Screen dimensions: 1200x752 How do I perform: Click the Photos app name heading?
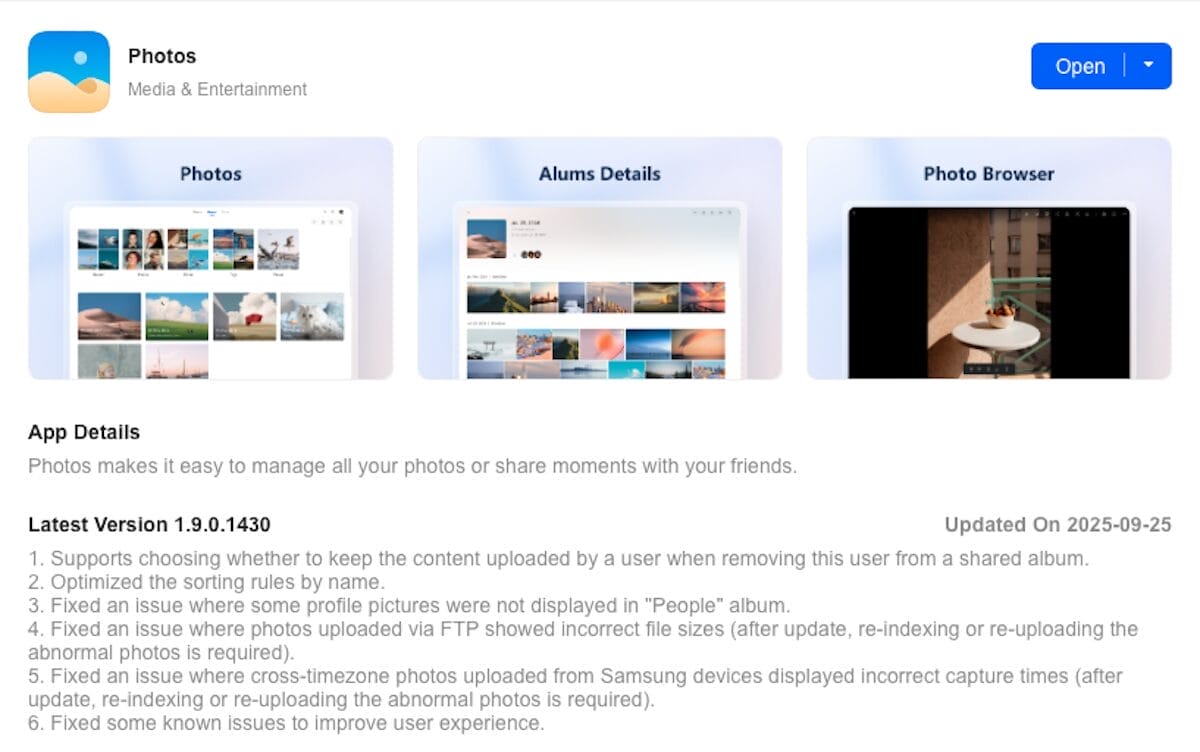click(162, 56)
